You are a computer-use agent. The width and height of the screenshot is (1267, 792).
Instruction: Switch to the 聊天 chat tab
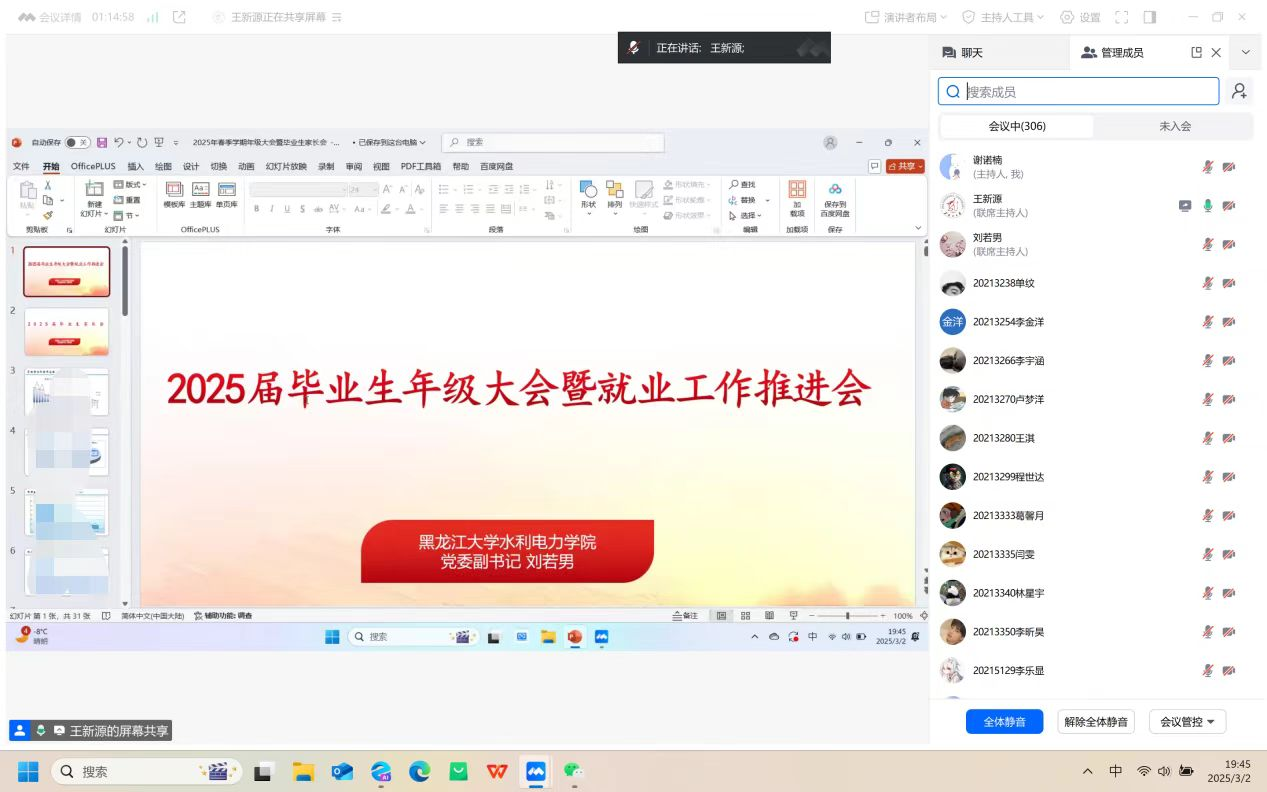(x=963, y=52)
